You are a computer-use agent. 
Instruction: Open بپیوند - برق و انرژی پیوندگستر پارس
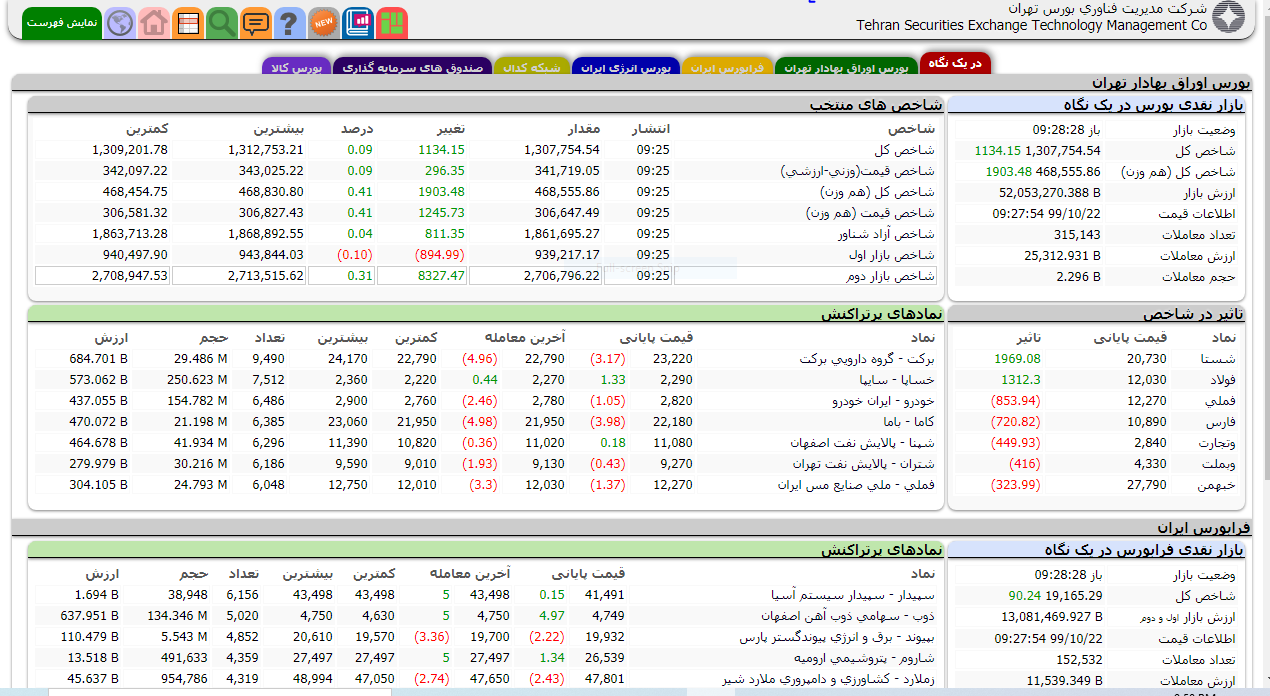click(837, 637)
